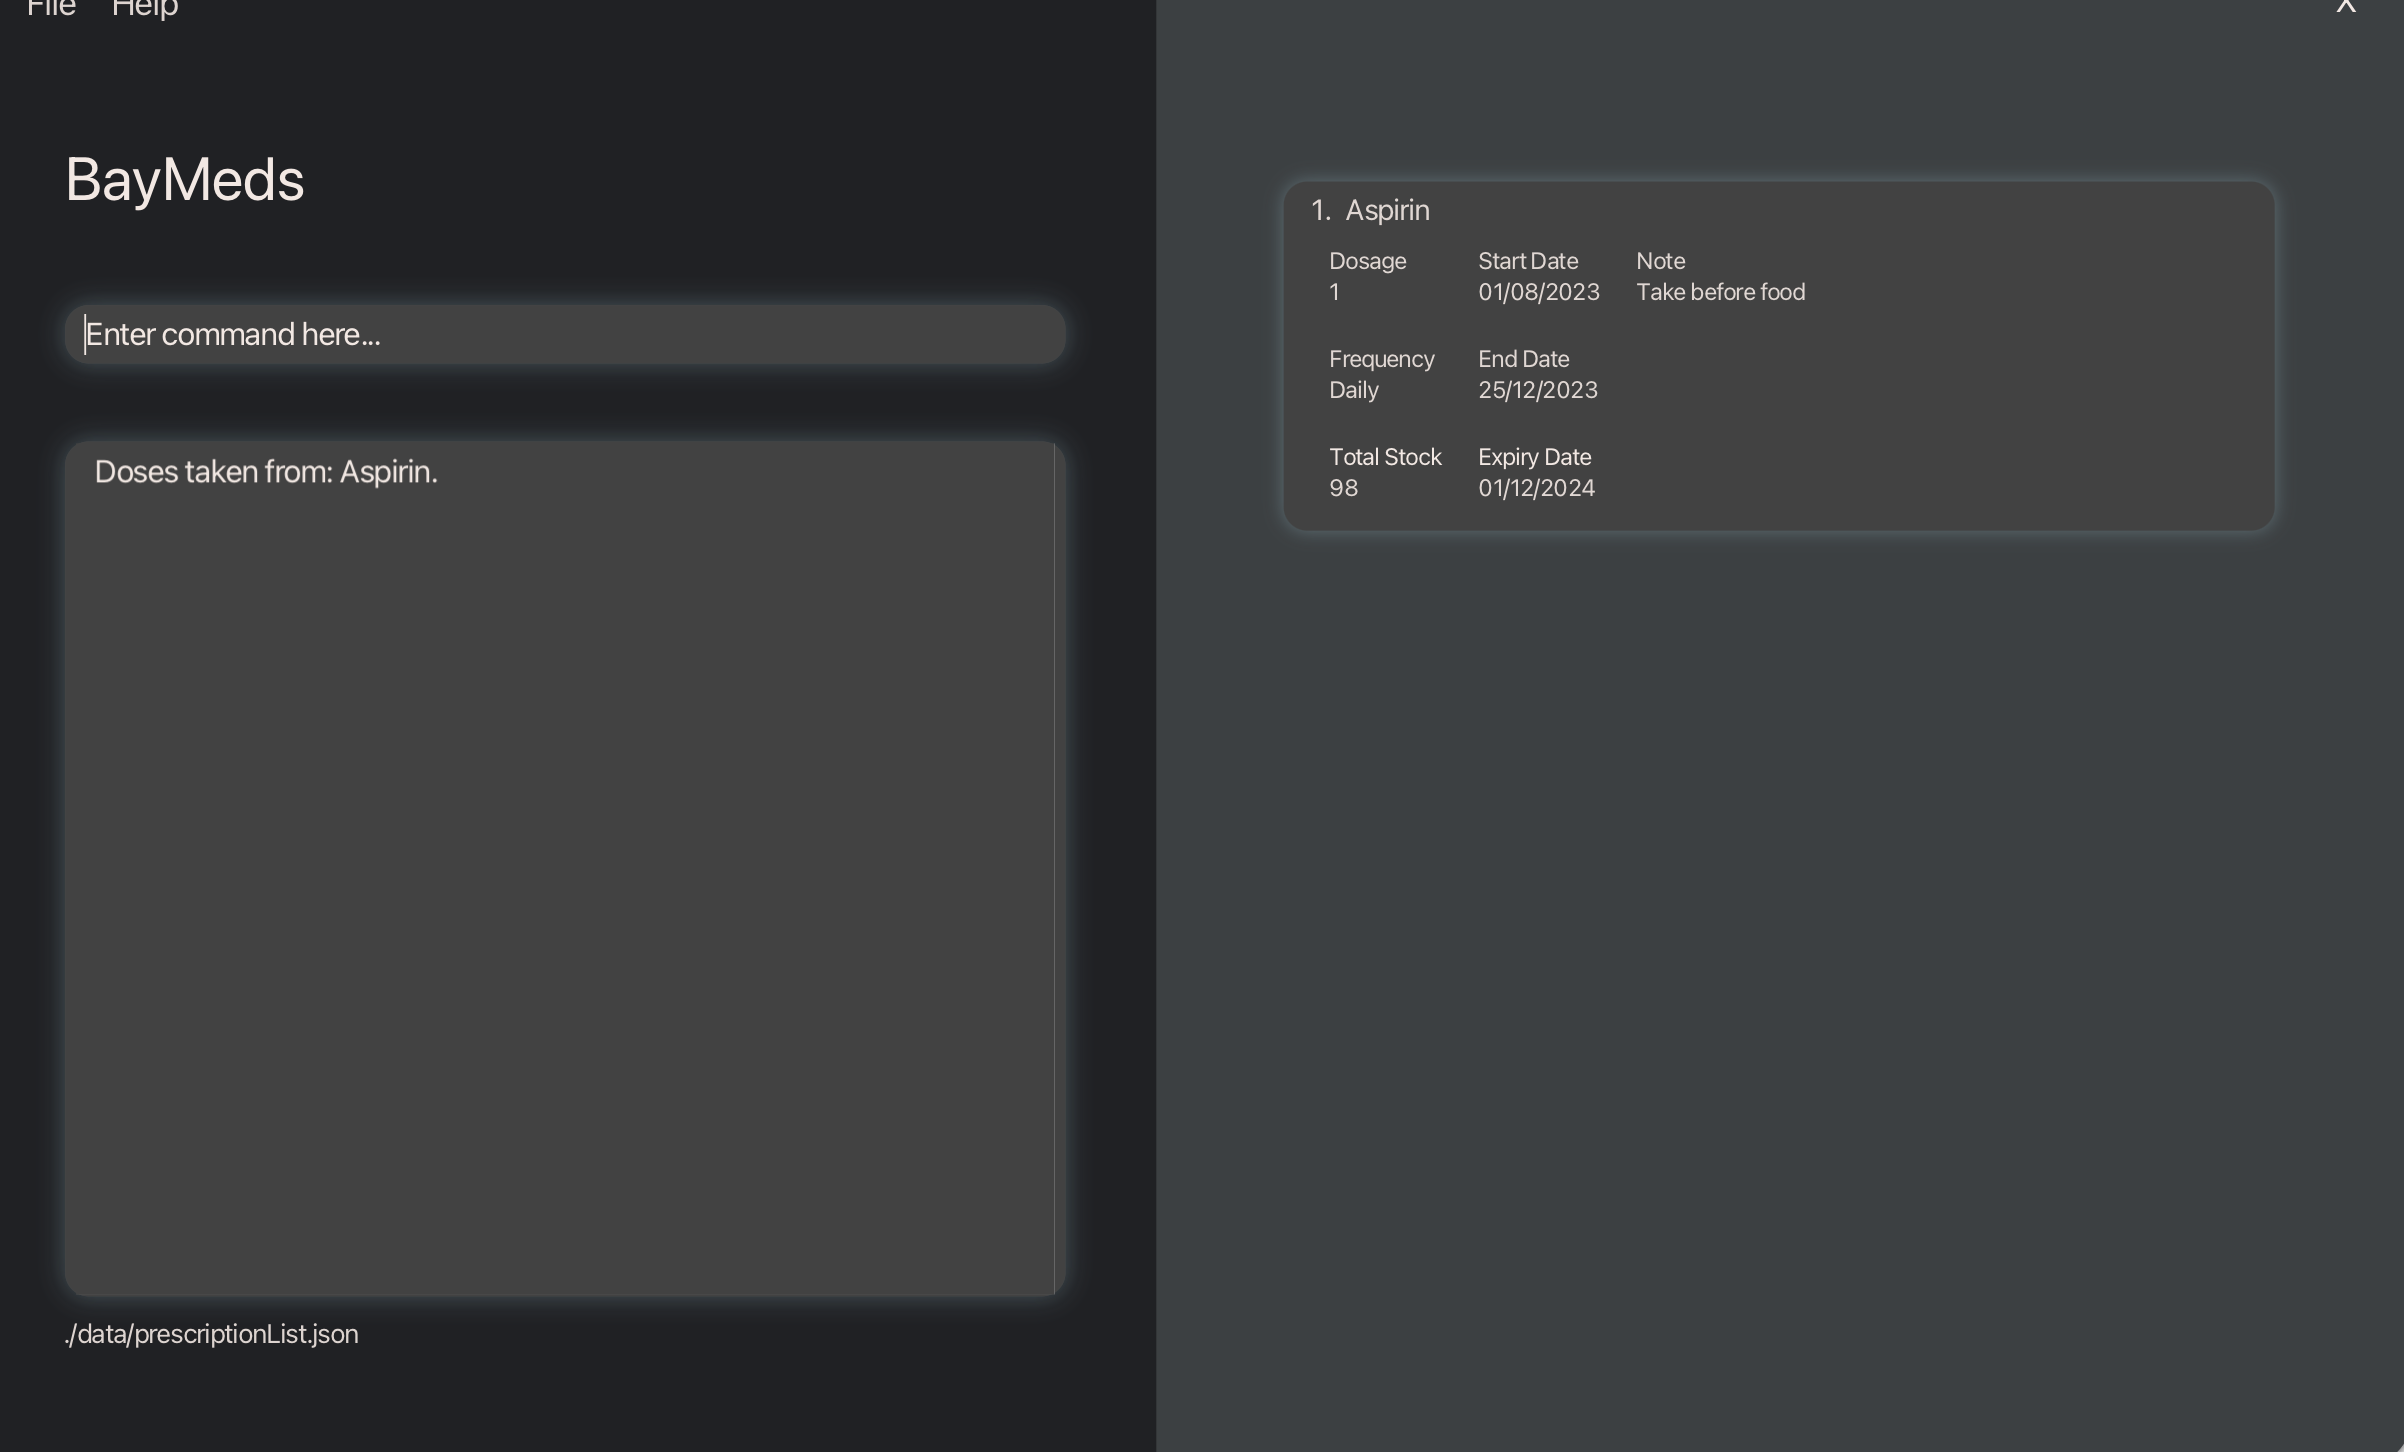The height and width of the screenshot is (1452, 2404).
Task: Click the Note label on Aspirin card
Action: (1660, 261)
